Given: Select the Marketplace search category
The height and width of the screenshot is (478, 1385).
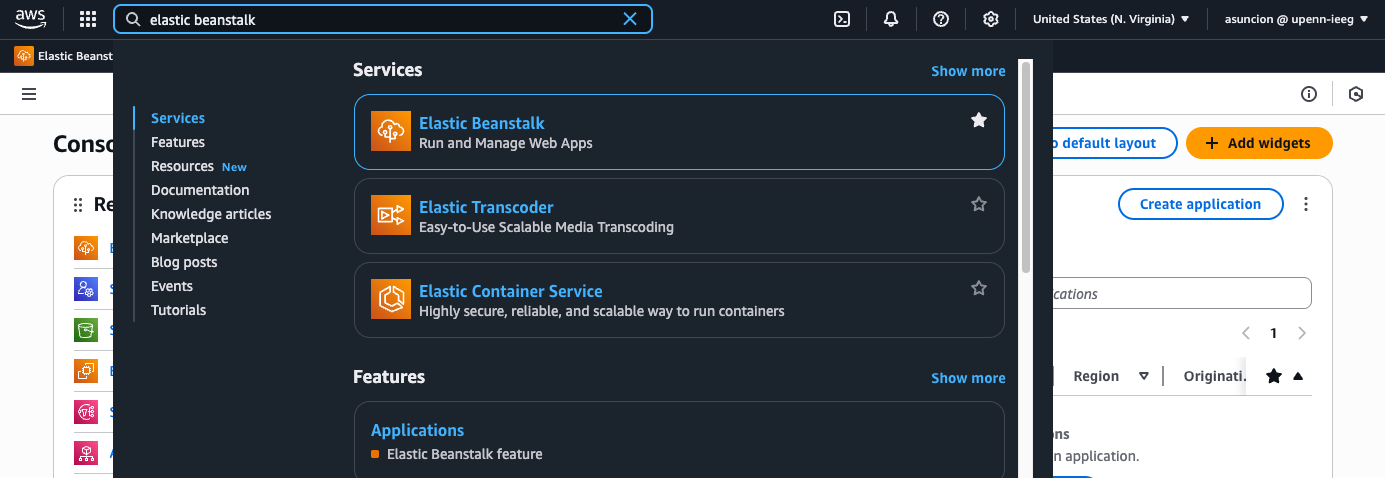Looking at the screenshot, I should click(x=190, y=238).
